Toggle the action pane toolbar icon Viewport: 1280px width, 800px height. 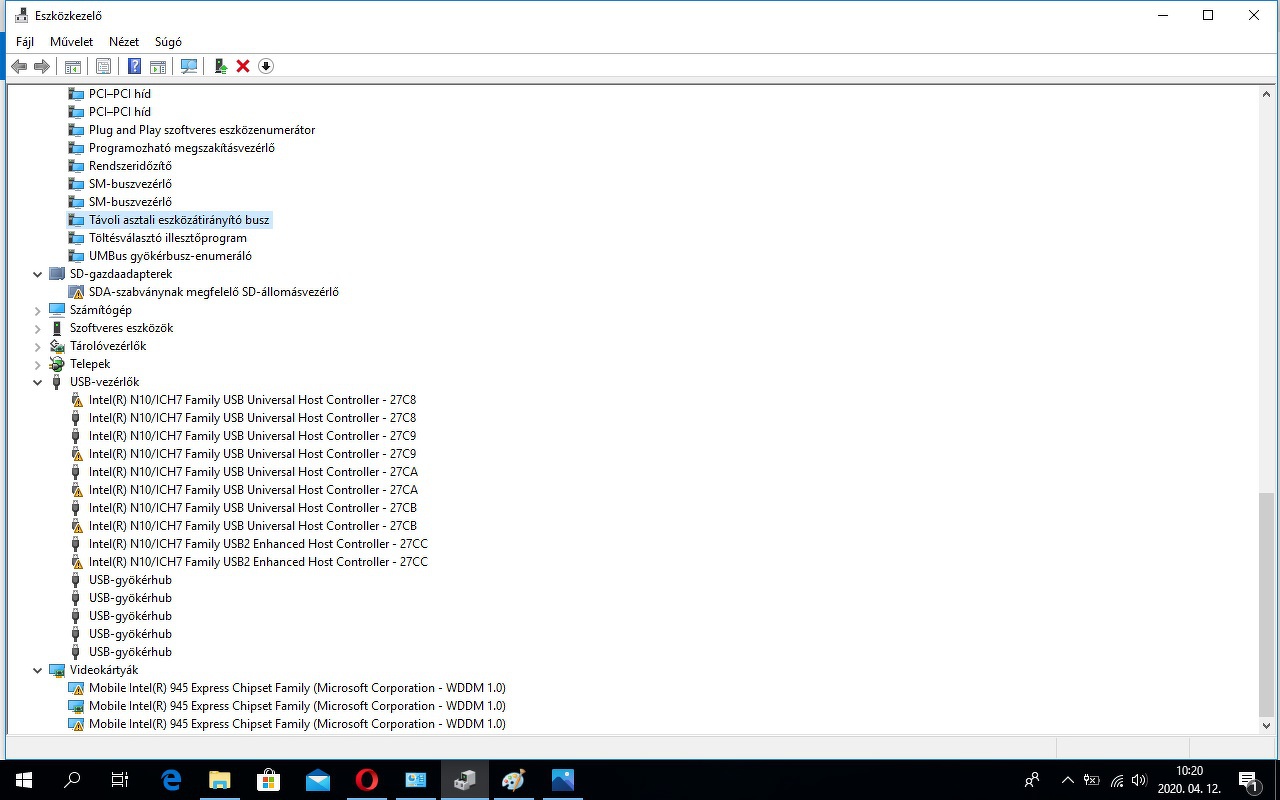(x=158, y=66)
